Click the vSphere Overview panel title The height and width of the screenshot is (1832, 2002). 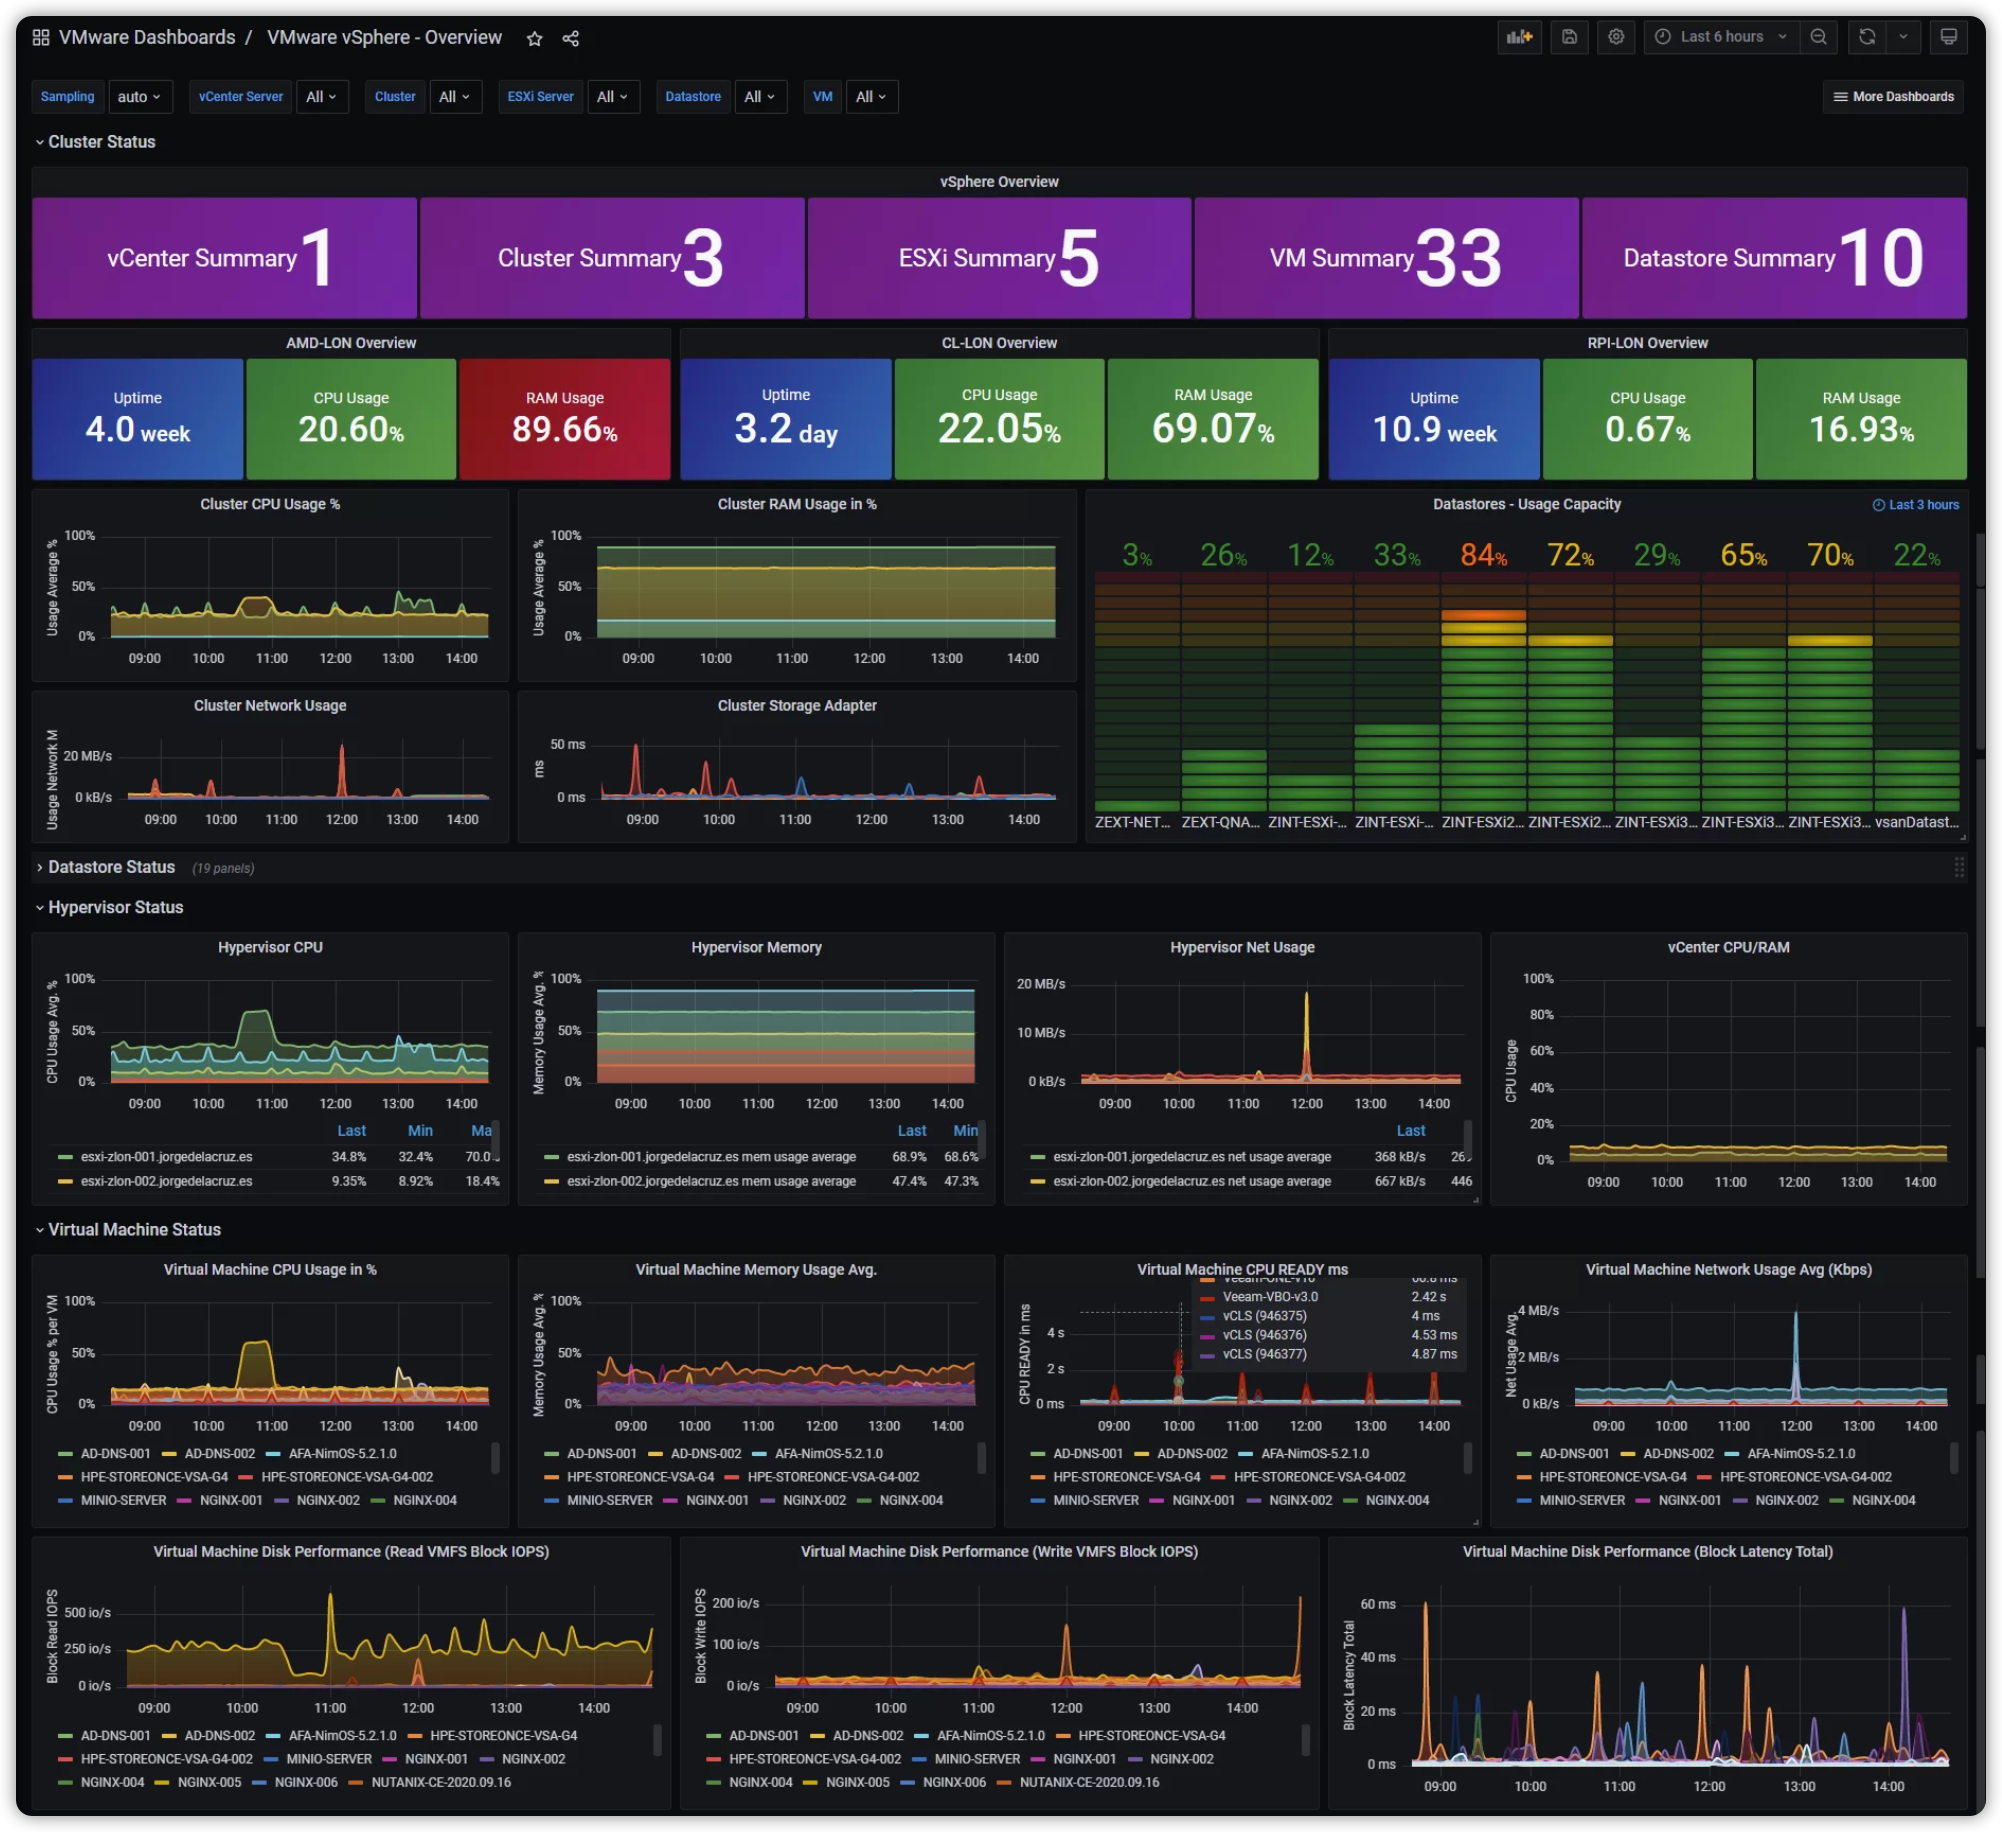[1000, 182]
